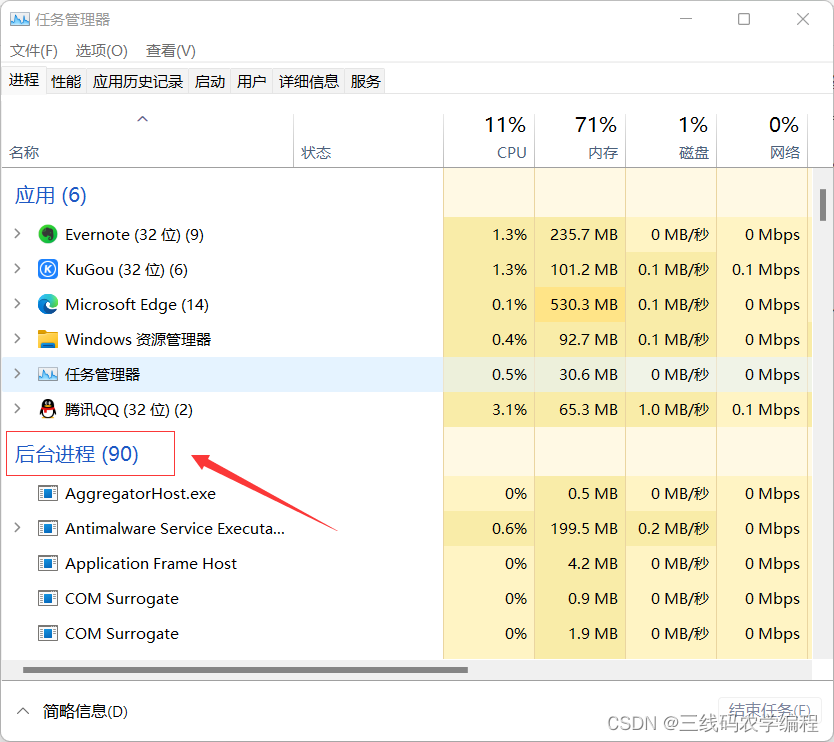Screen dimensions: 834x742
Task: Open the 文件(F) menu
Action: [x=34, y=51]
